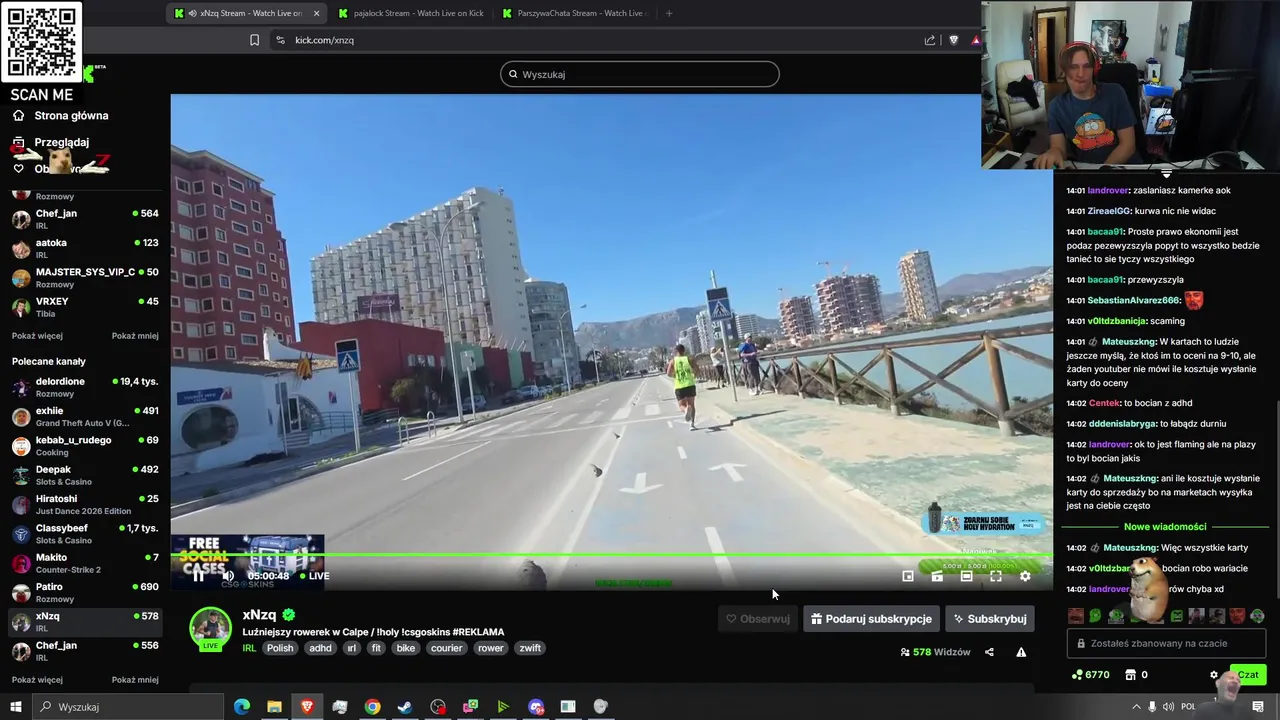Open Deepak Slots & Casino channel

pyautogui.click(x=84, y=475)
